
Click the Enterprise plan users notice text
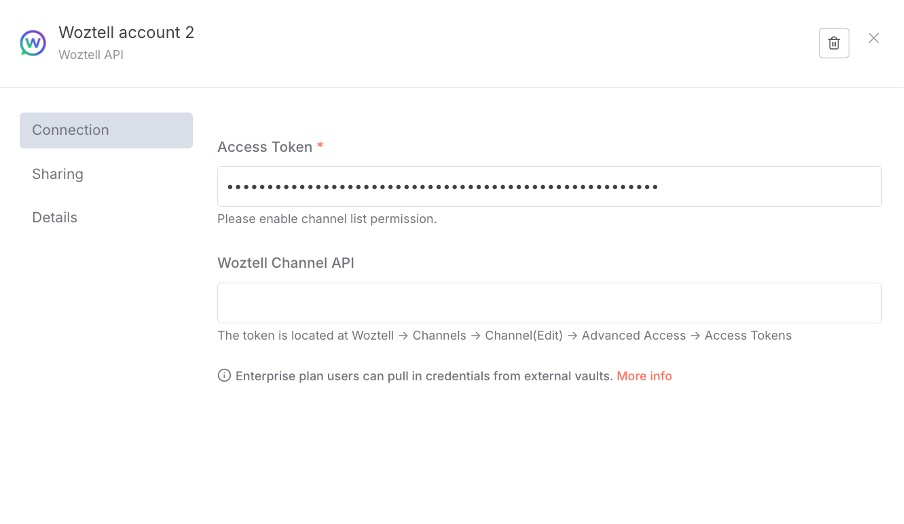(x=424, y=376)
